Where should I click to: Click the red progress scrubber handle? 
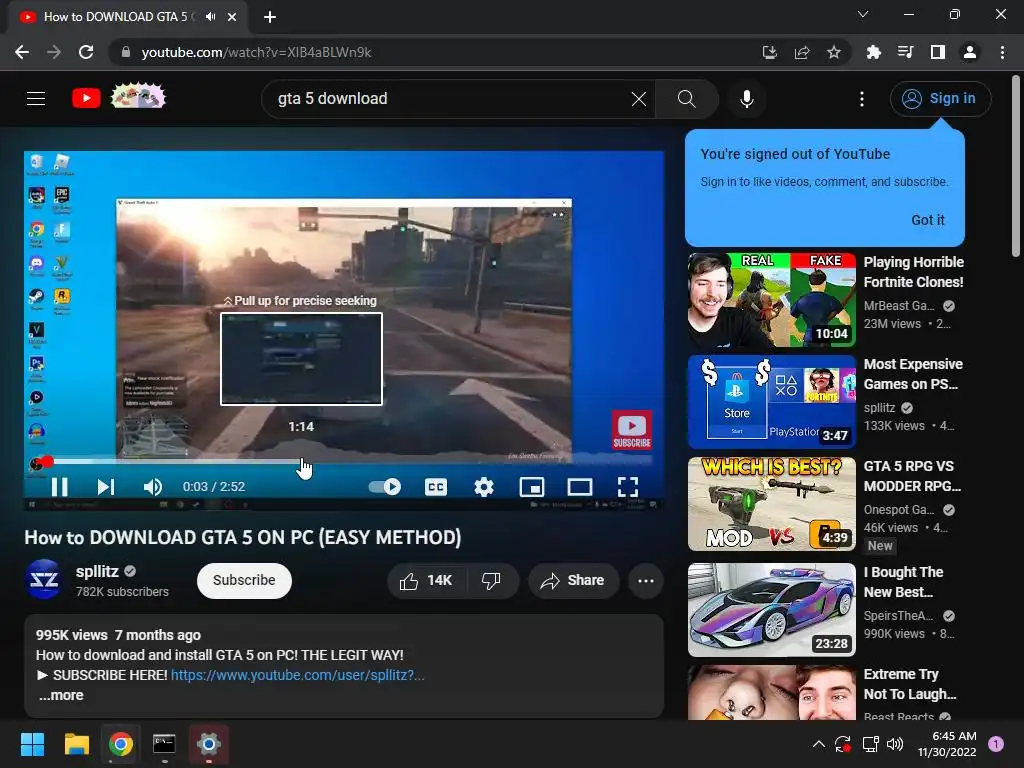47,462
